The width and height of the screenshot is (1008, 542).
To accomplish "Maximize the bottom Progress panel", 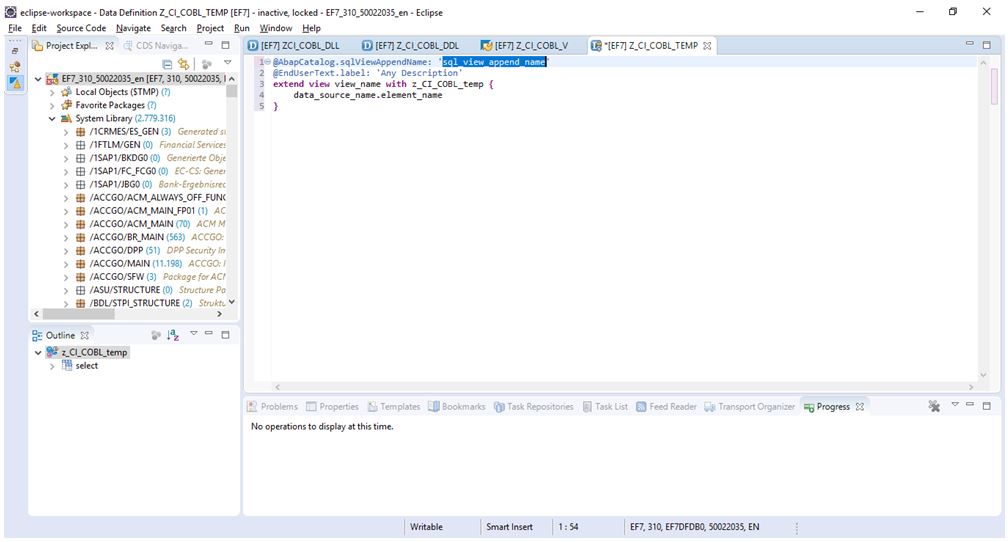I will click(987, 406).
